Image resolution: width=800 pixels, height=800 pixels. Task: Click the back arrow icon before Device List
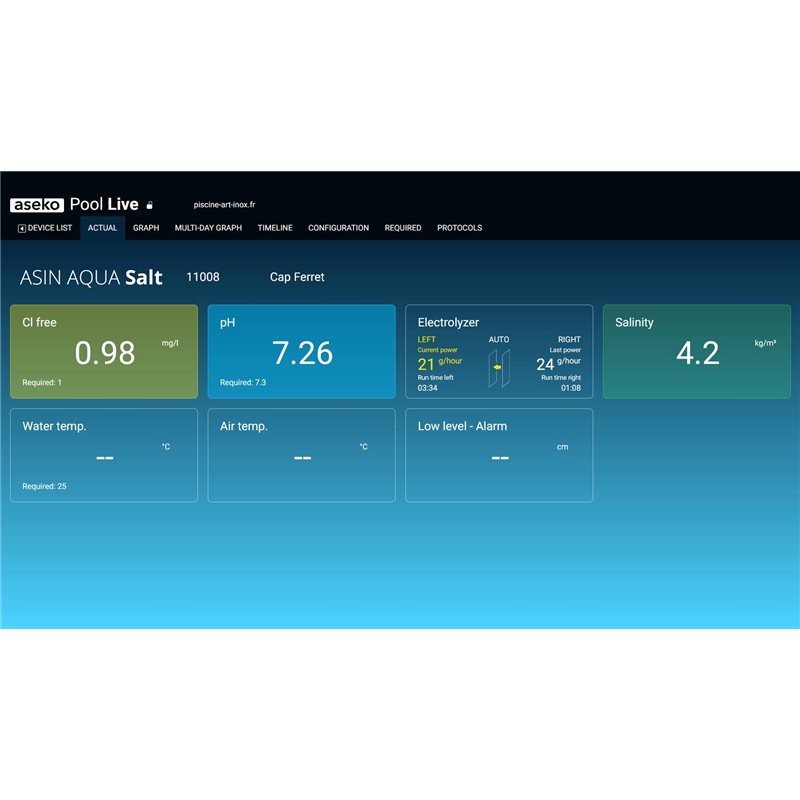point(22,228)
